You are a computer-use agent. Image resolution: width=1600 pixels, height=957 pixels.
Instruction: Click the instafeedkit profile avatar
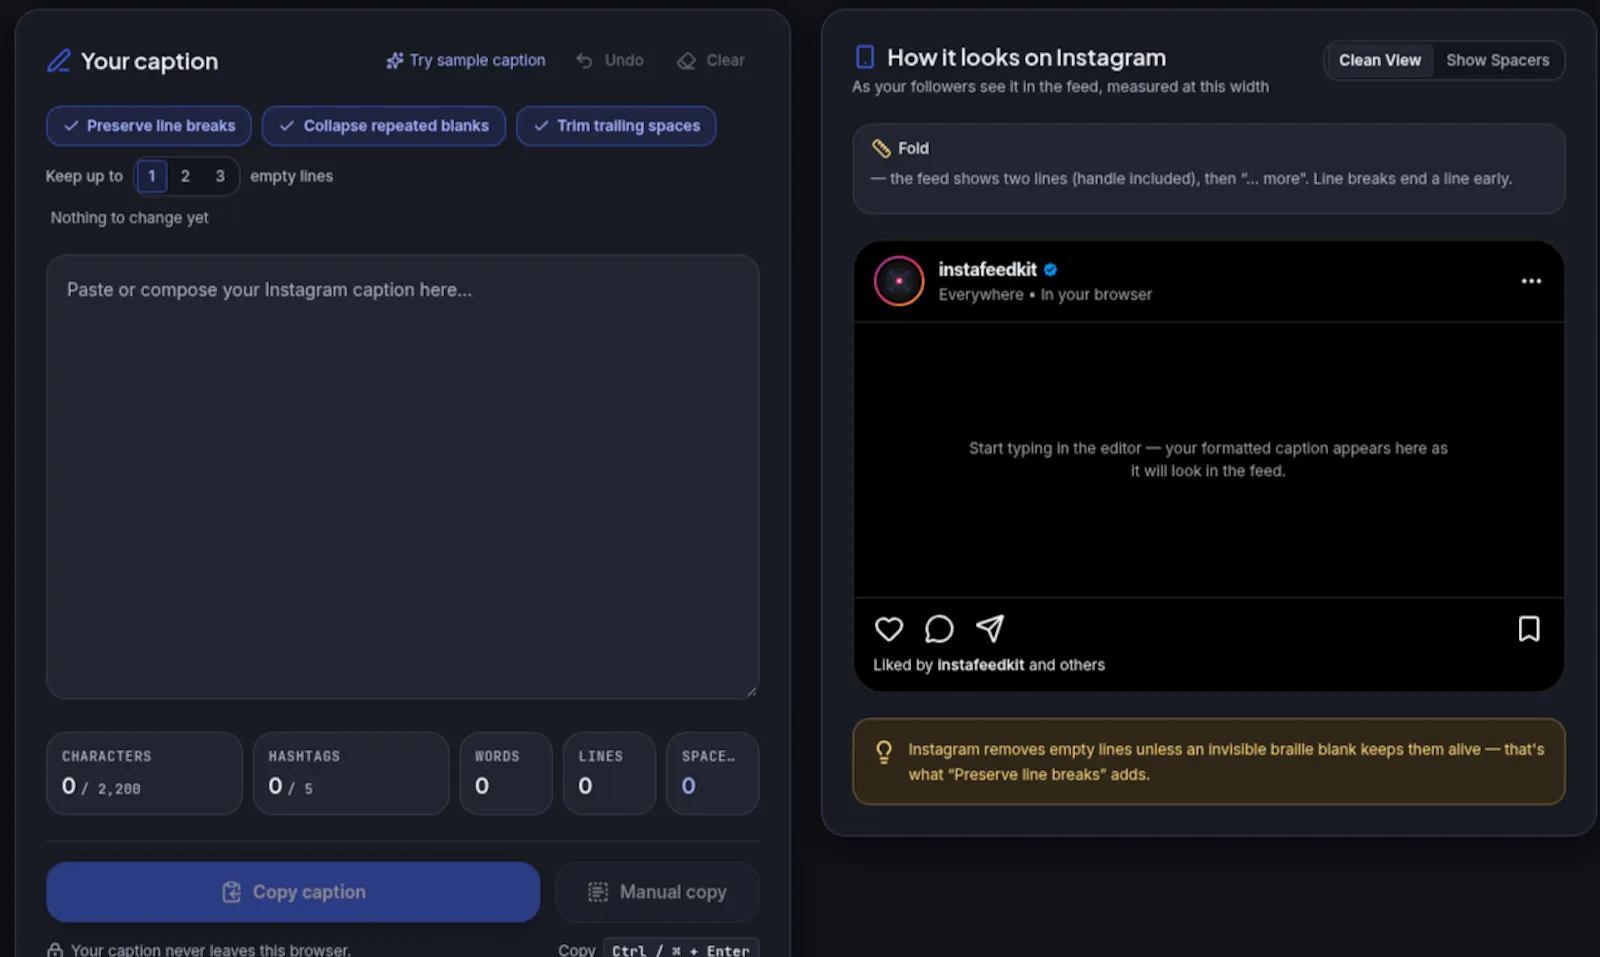(x=899, y=281)
